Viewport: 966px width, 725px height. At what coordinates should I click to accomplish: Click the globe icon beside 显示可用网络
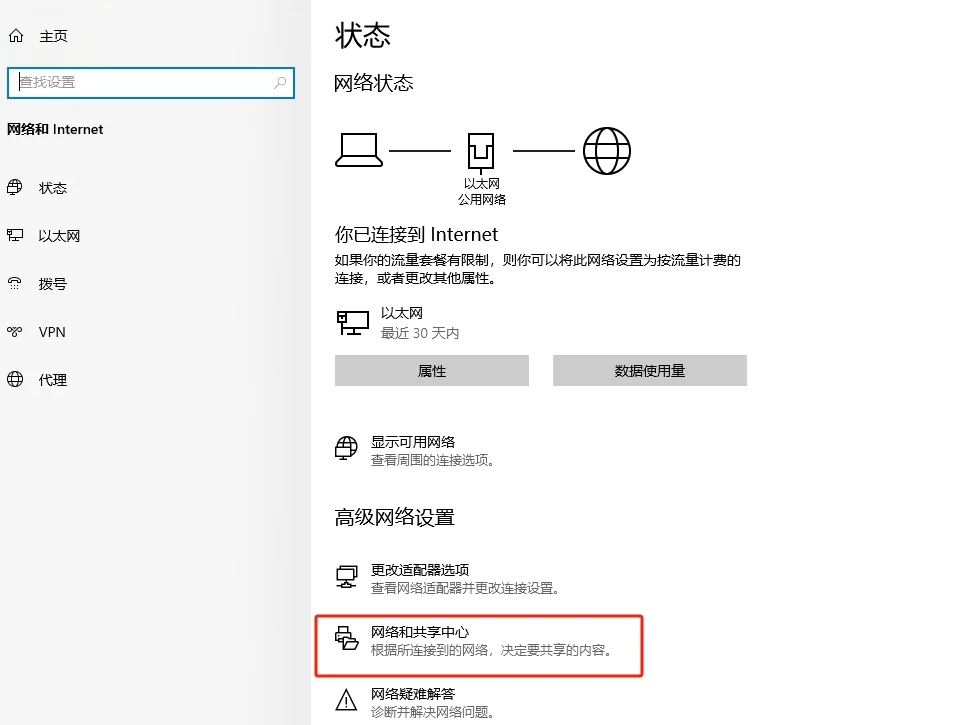coord(346,448)
